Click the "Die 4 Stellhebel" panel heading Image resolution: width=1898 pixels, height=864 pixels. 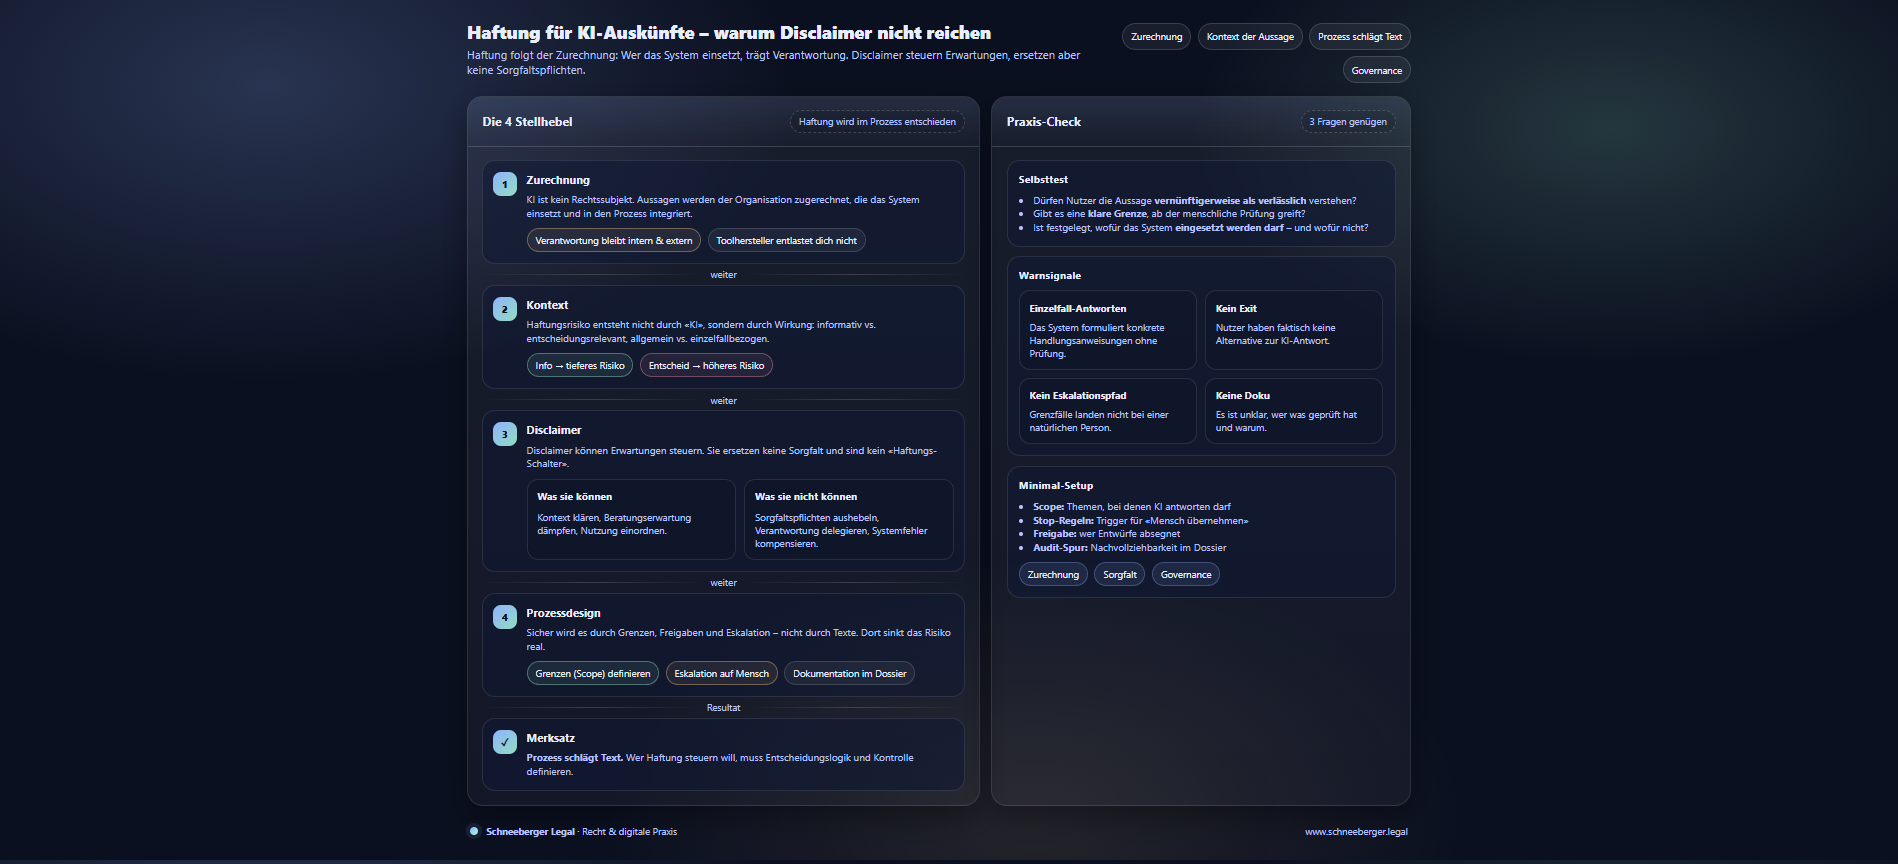coord(527,122)
